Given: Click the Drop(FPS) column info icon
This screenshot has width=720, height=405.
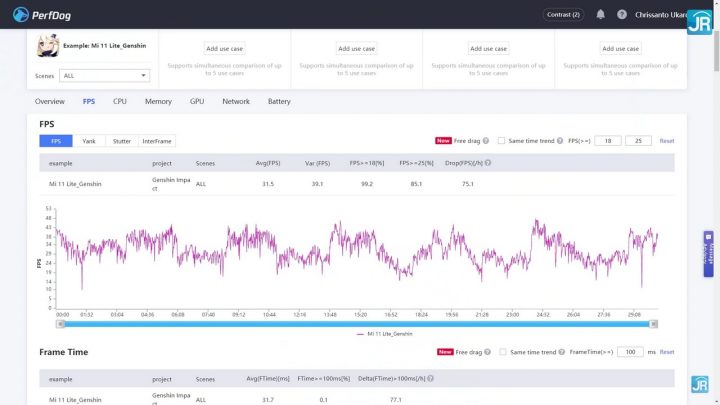Looking at the screenshot, I should (488, 163).
